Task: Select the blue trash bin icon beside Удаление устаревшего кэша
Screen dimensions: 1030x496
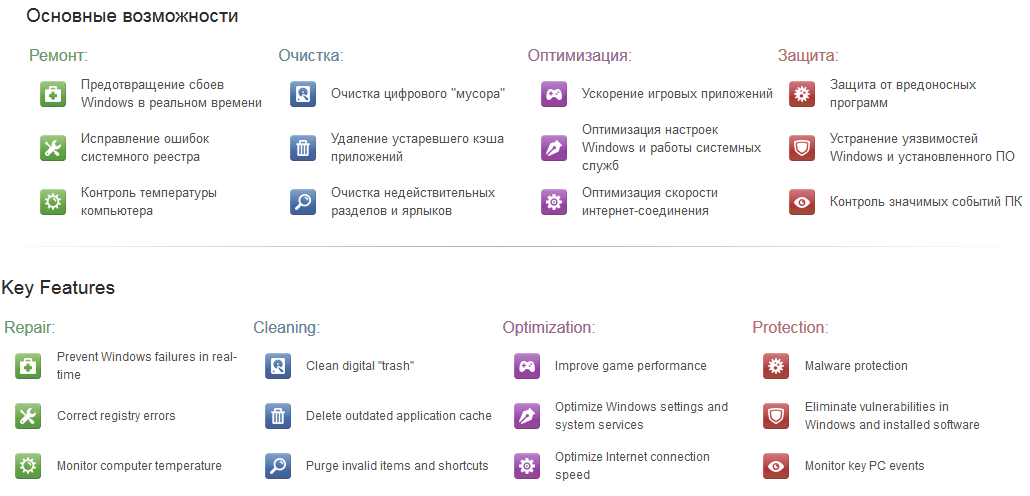Action: click(303, 148)
